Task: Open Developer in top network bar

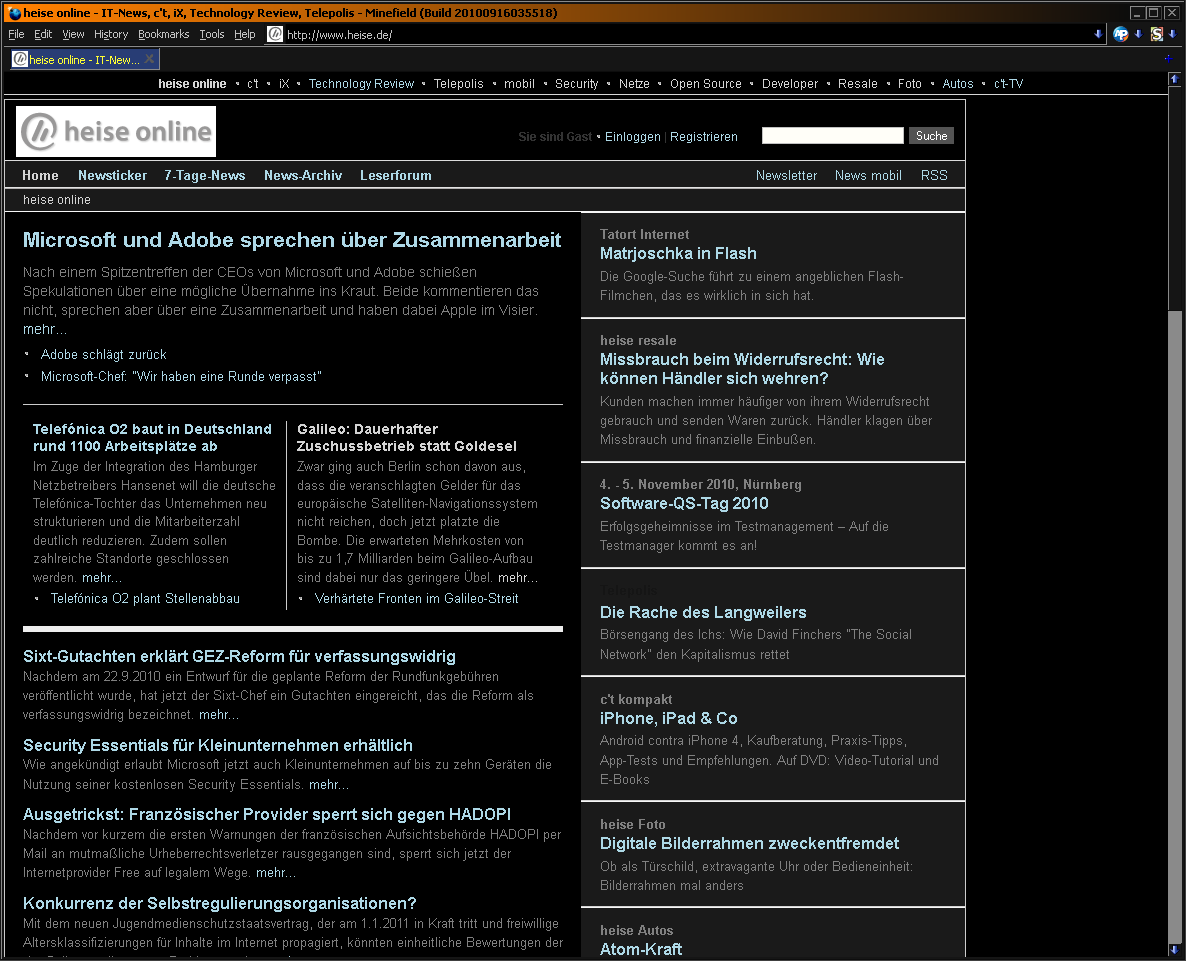Action: 790,84
